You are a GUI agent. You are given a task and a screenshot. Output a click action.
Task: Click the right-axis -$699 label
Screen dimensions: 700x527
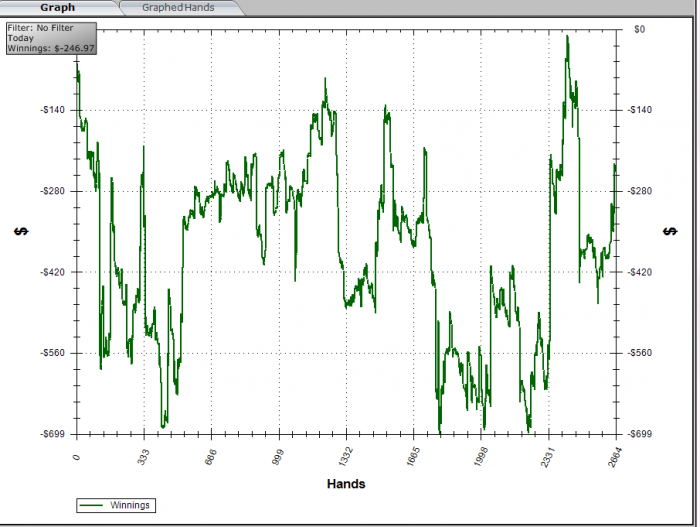(639, 434)
